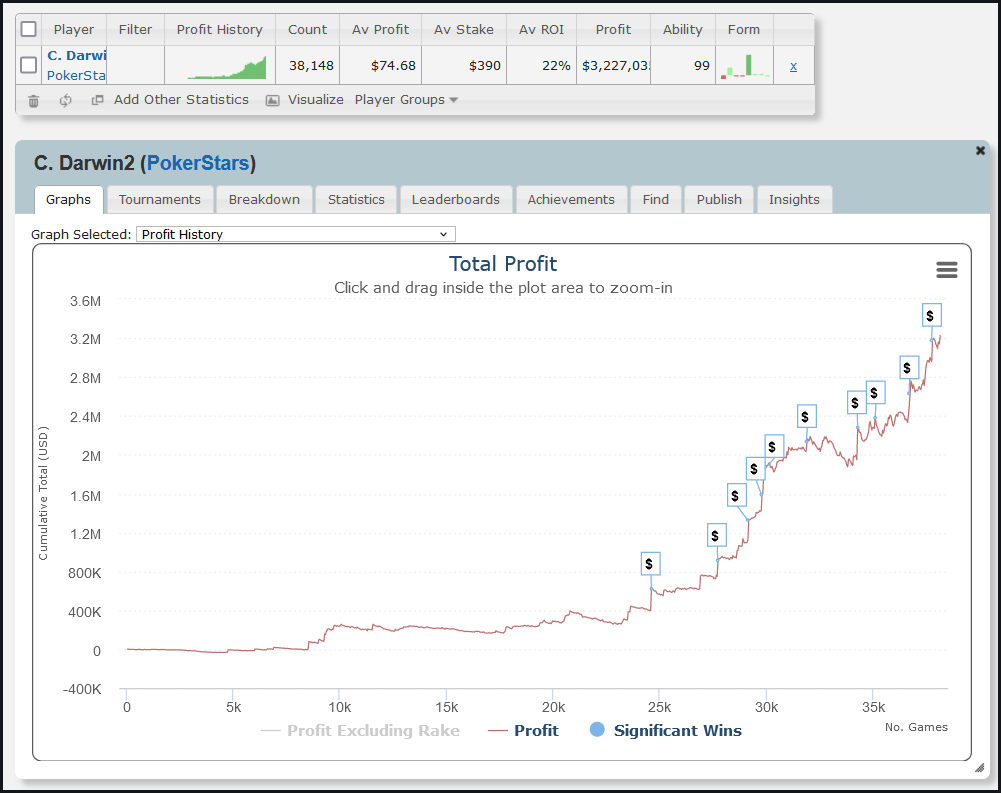This screenshot has width=1001, height=793.
Task: Check the C. Darwin2 row checkbox
Action: pyautogui.click(x=29, y=66)
